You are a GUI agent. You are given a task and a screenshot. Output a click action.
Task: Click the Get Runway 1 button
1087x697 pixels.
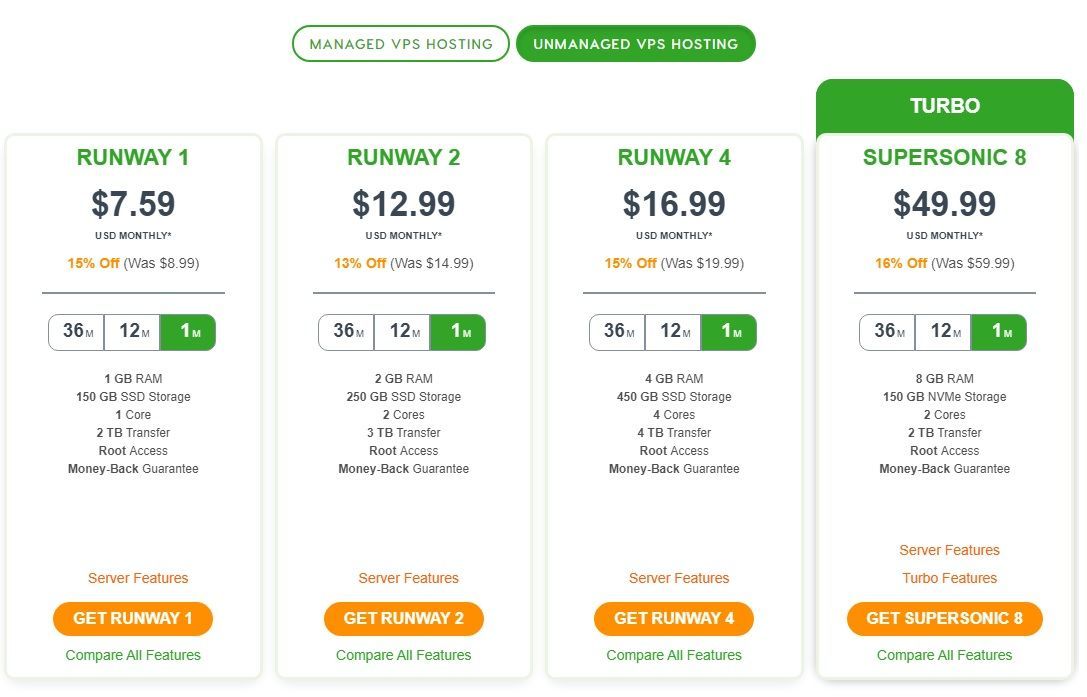[132, 619]
